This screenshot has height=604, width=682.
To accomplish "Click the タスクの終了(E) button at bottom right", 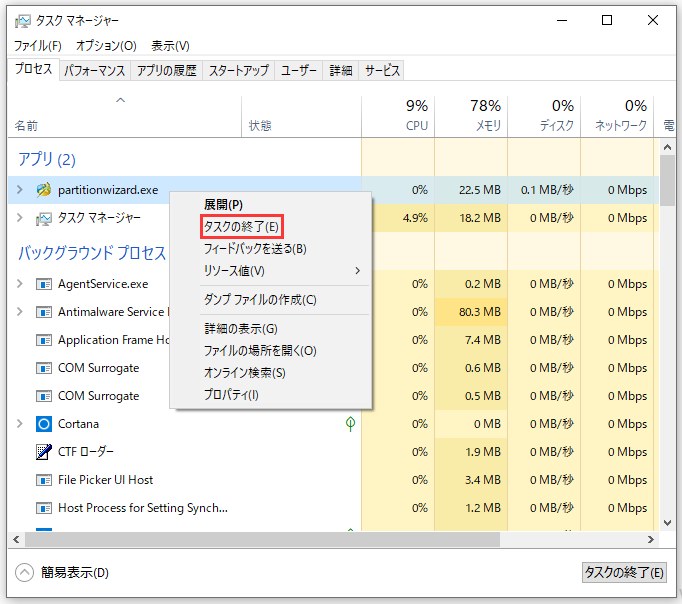I will (x=624, y=572).
